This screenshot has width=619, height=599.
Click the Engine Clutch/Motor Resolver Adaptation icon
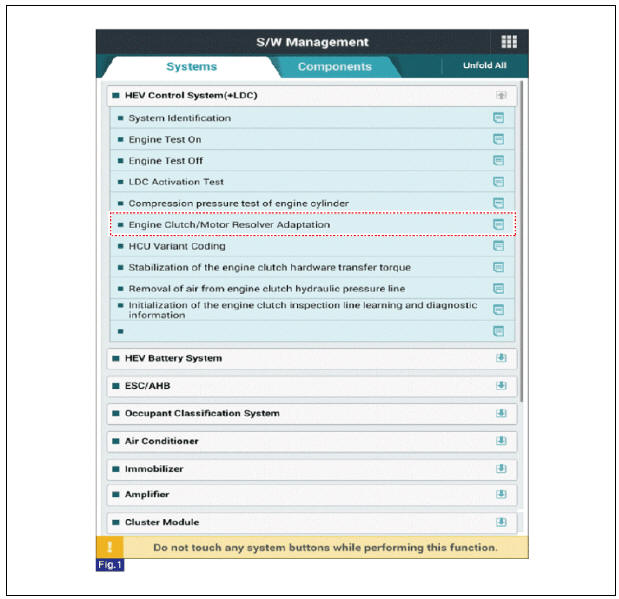(499, 225)
